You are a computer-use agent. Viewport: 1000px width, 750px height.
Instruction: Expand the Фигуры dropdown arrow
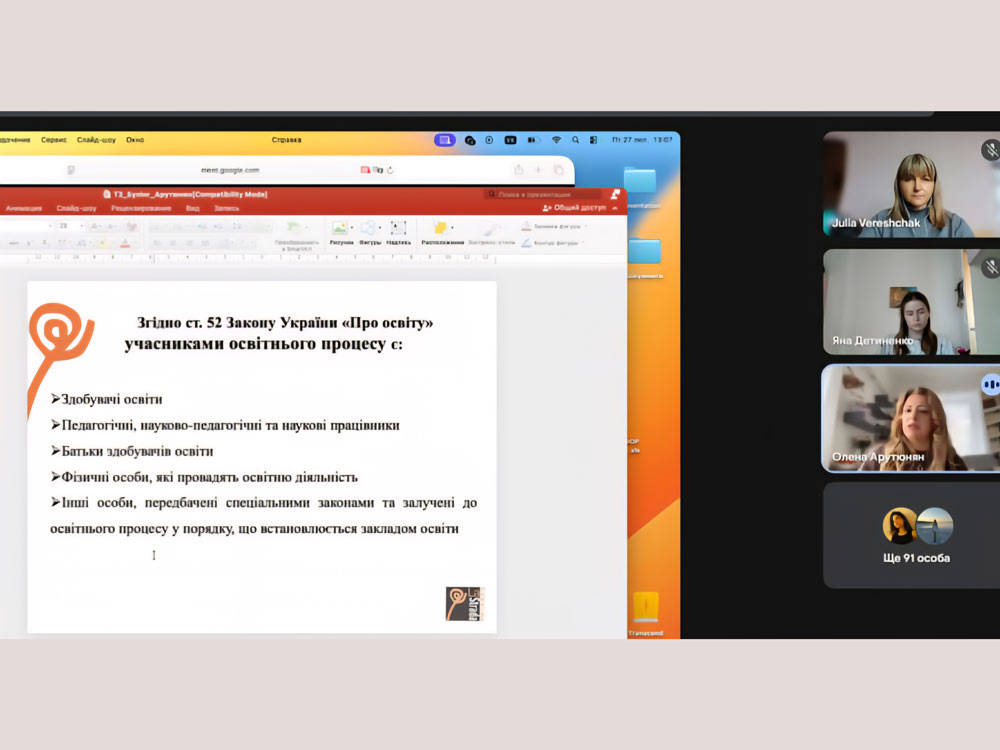pos(381,228)
